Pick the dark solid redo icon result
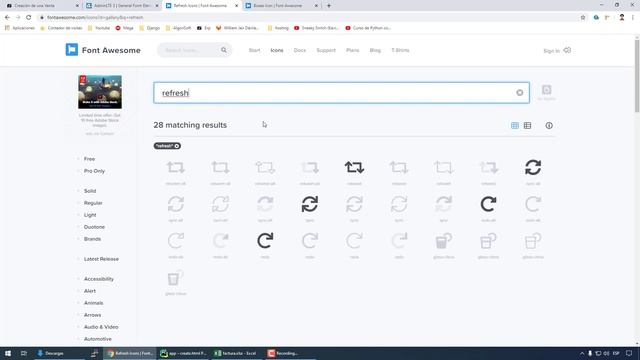640x360 pixels. click(x=265, y=240)
